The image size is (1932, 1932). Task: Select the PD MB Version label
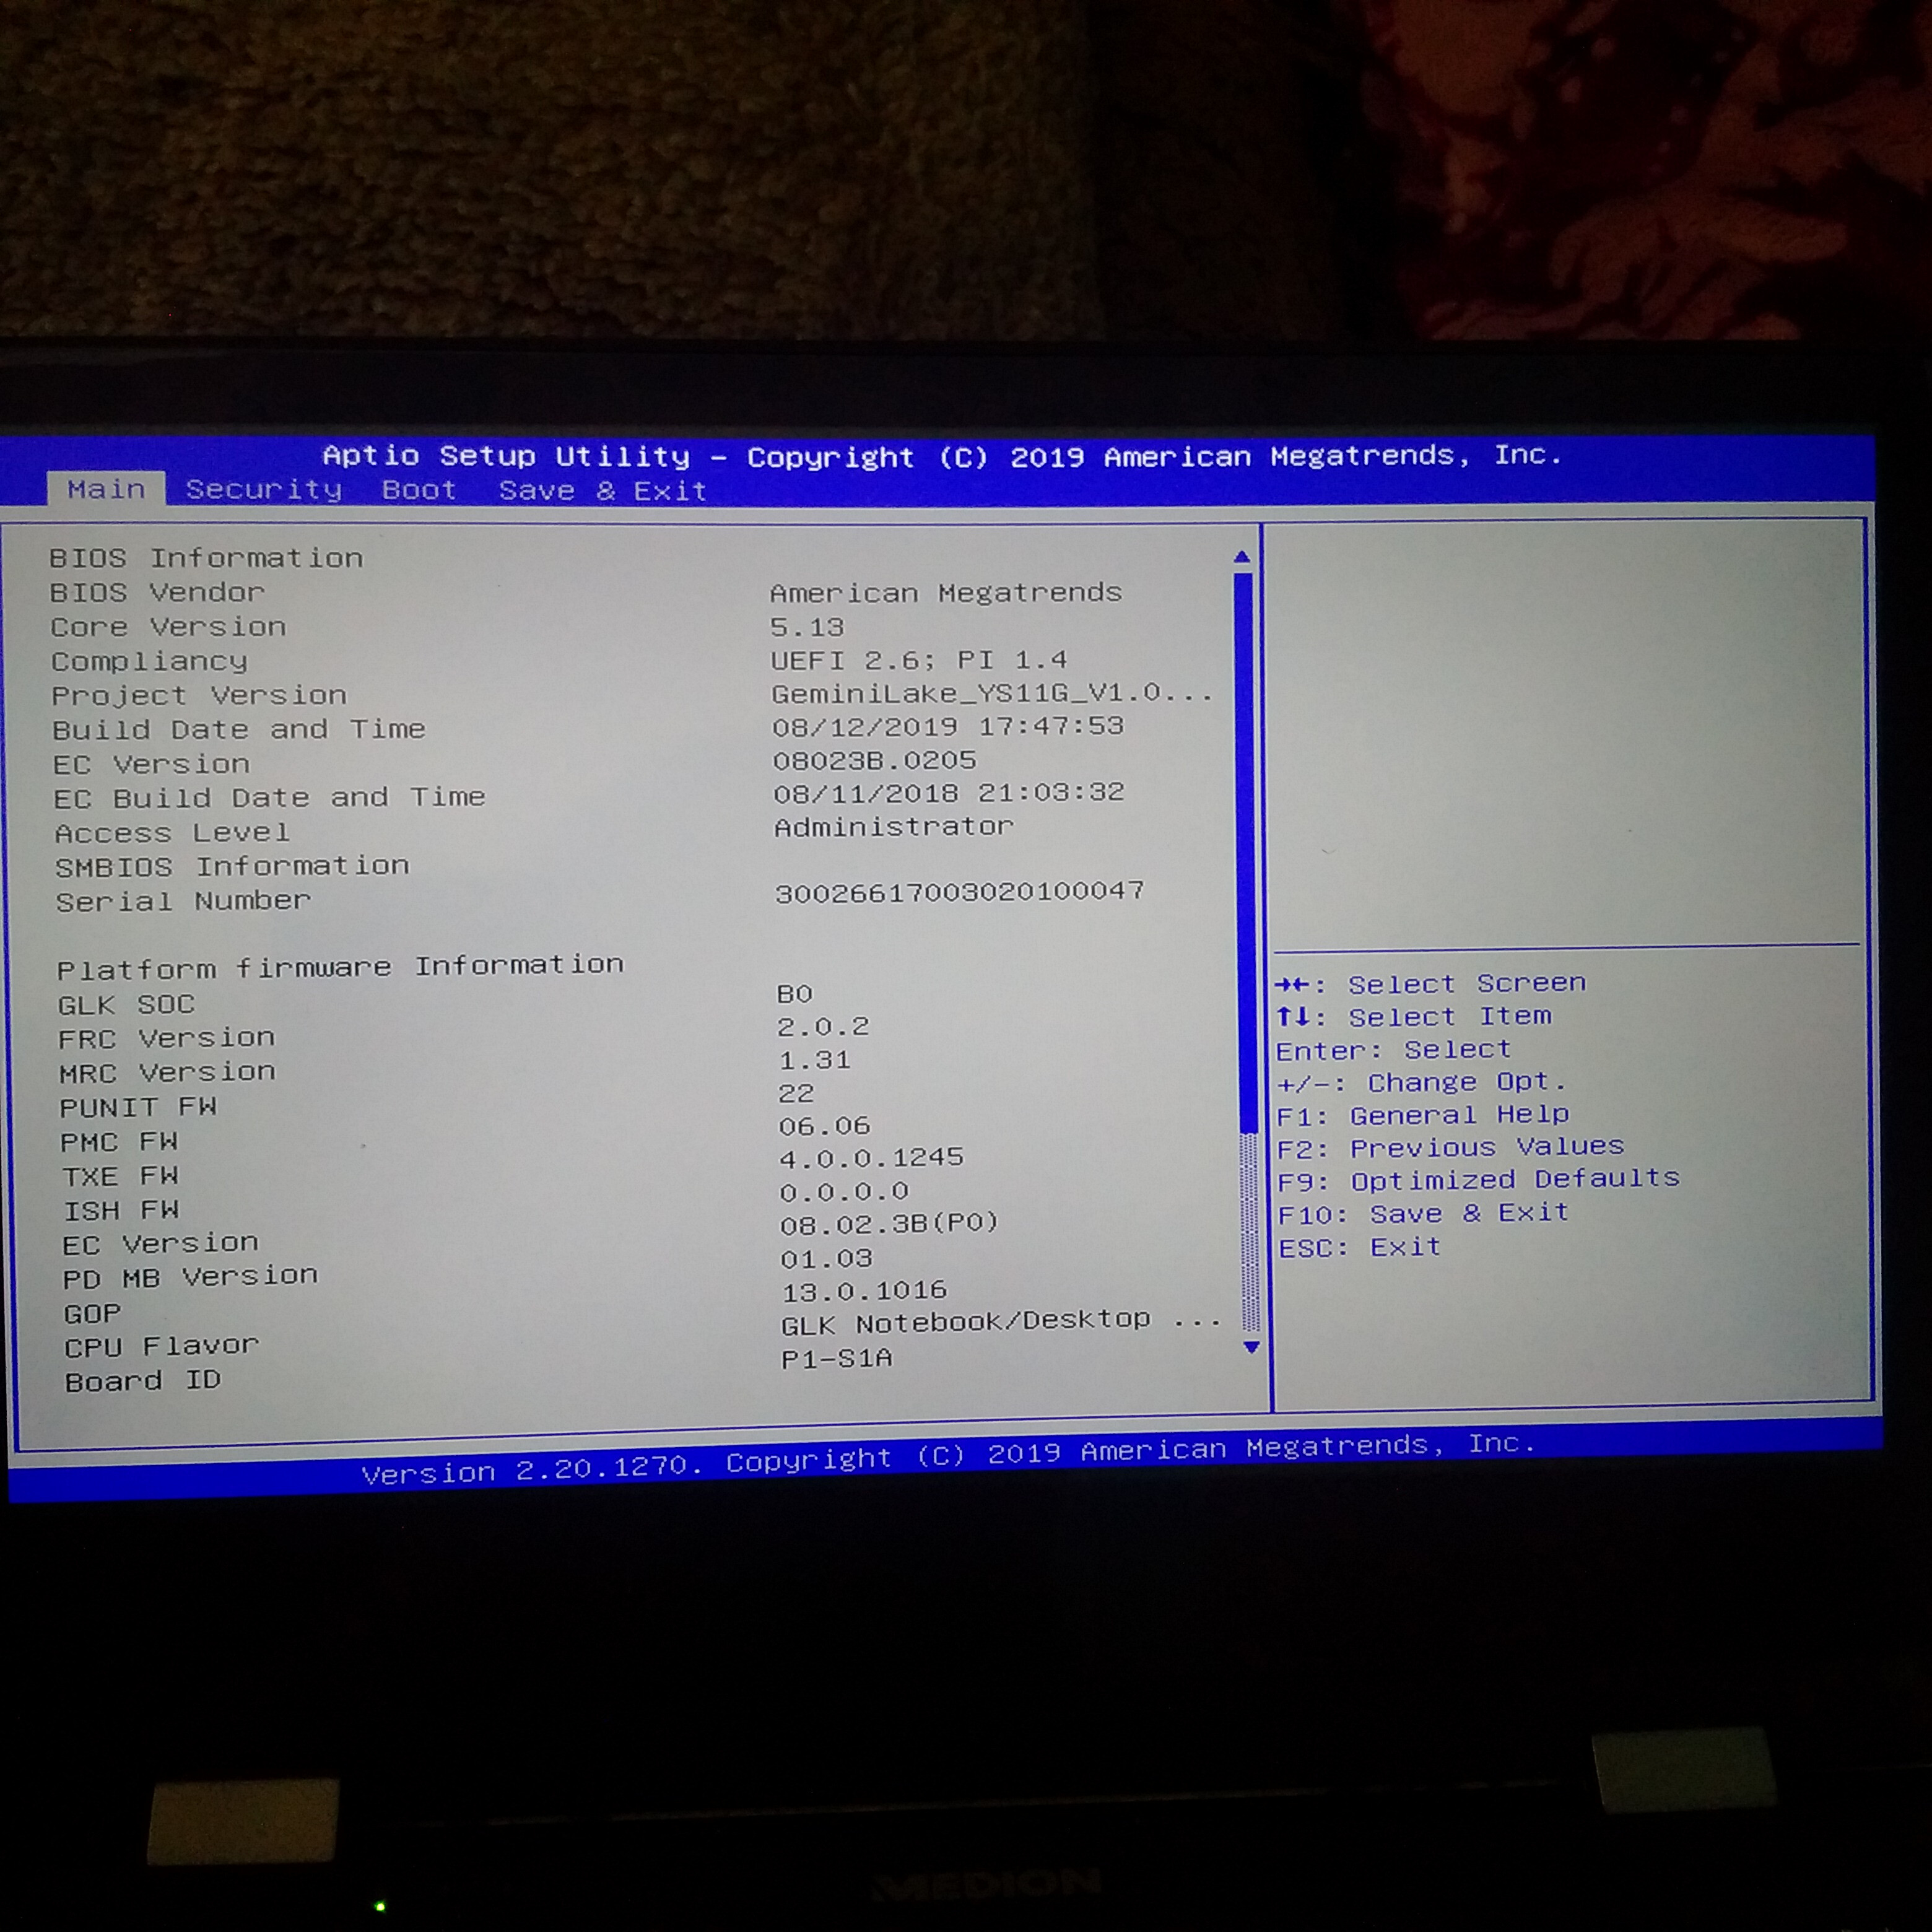[190, 1278]
